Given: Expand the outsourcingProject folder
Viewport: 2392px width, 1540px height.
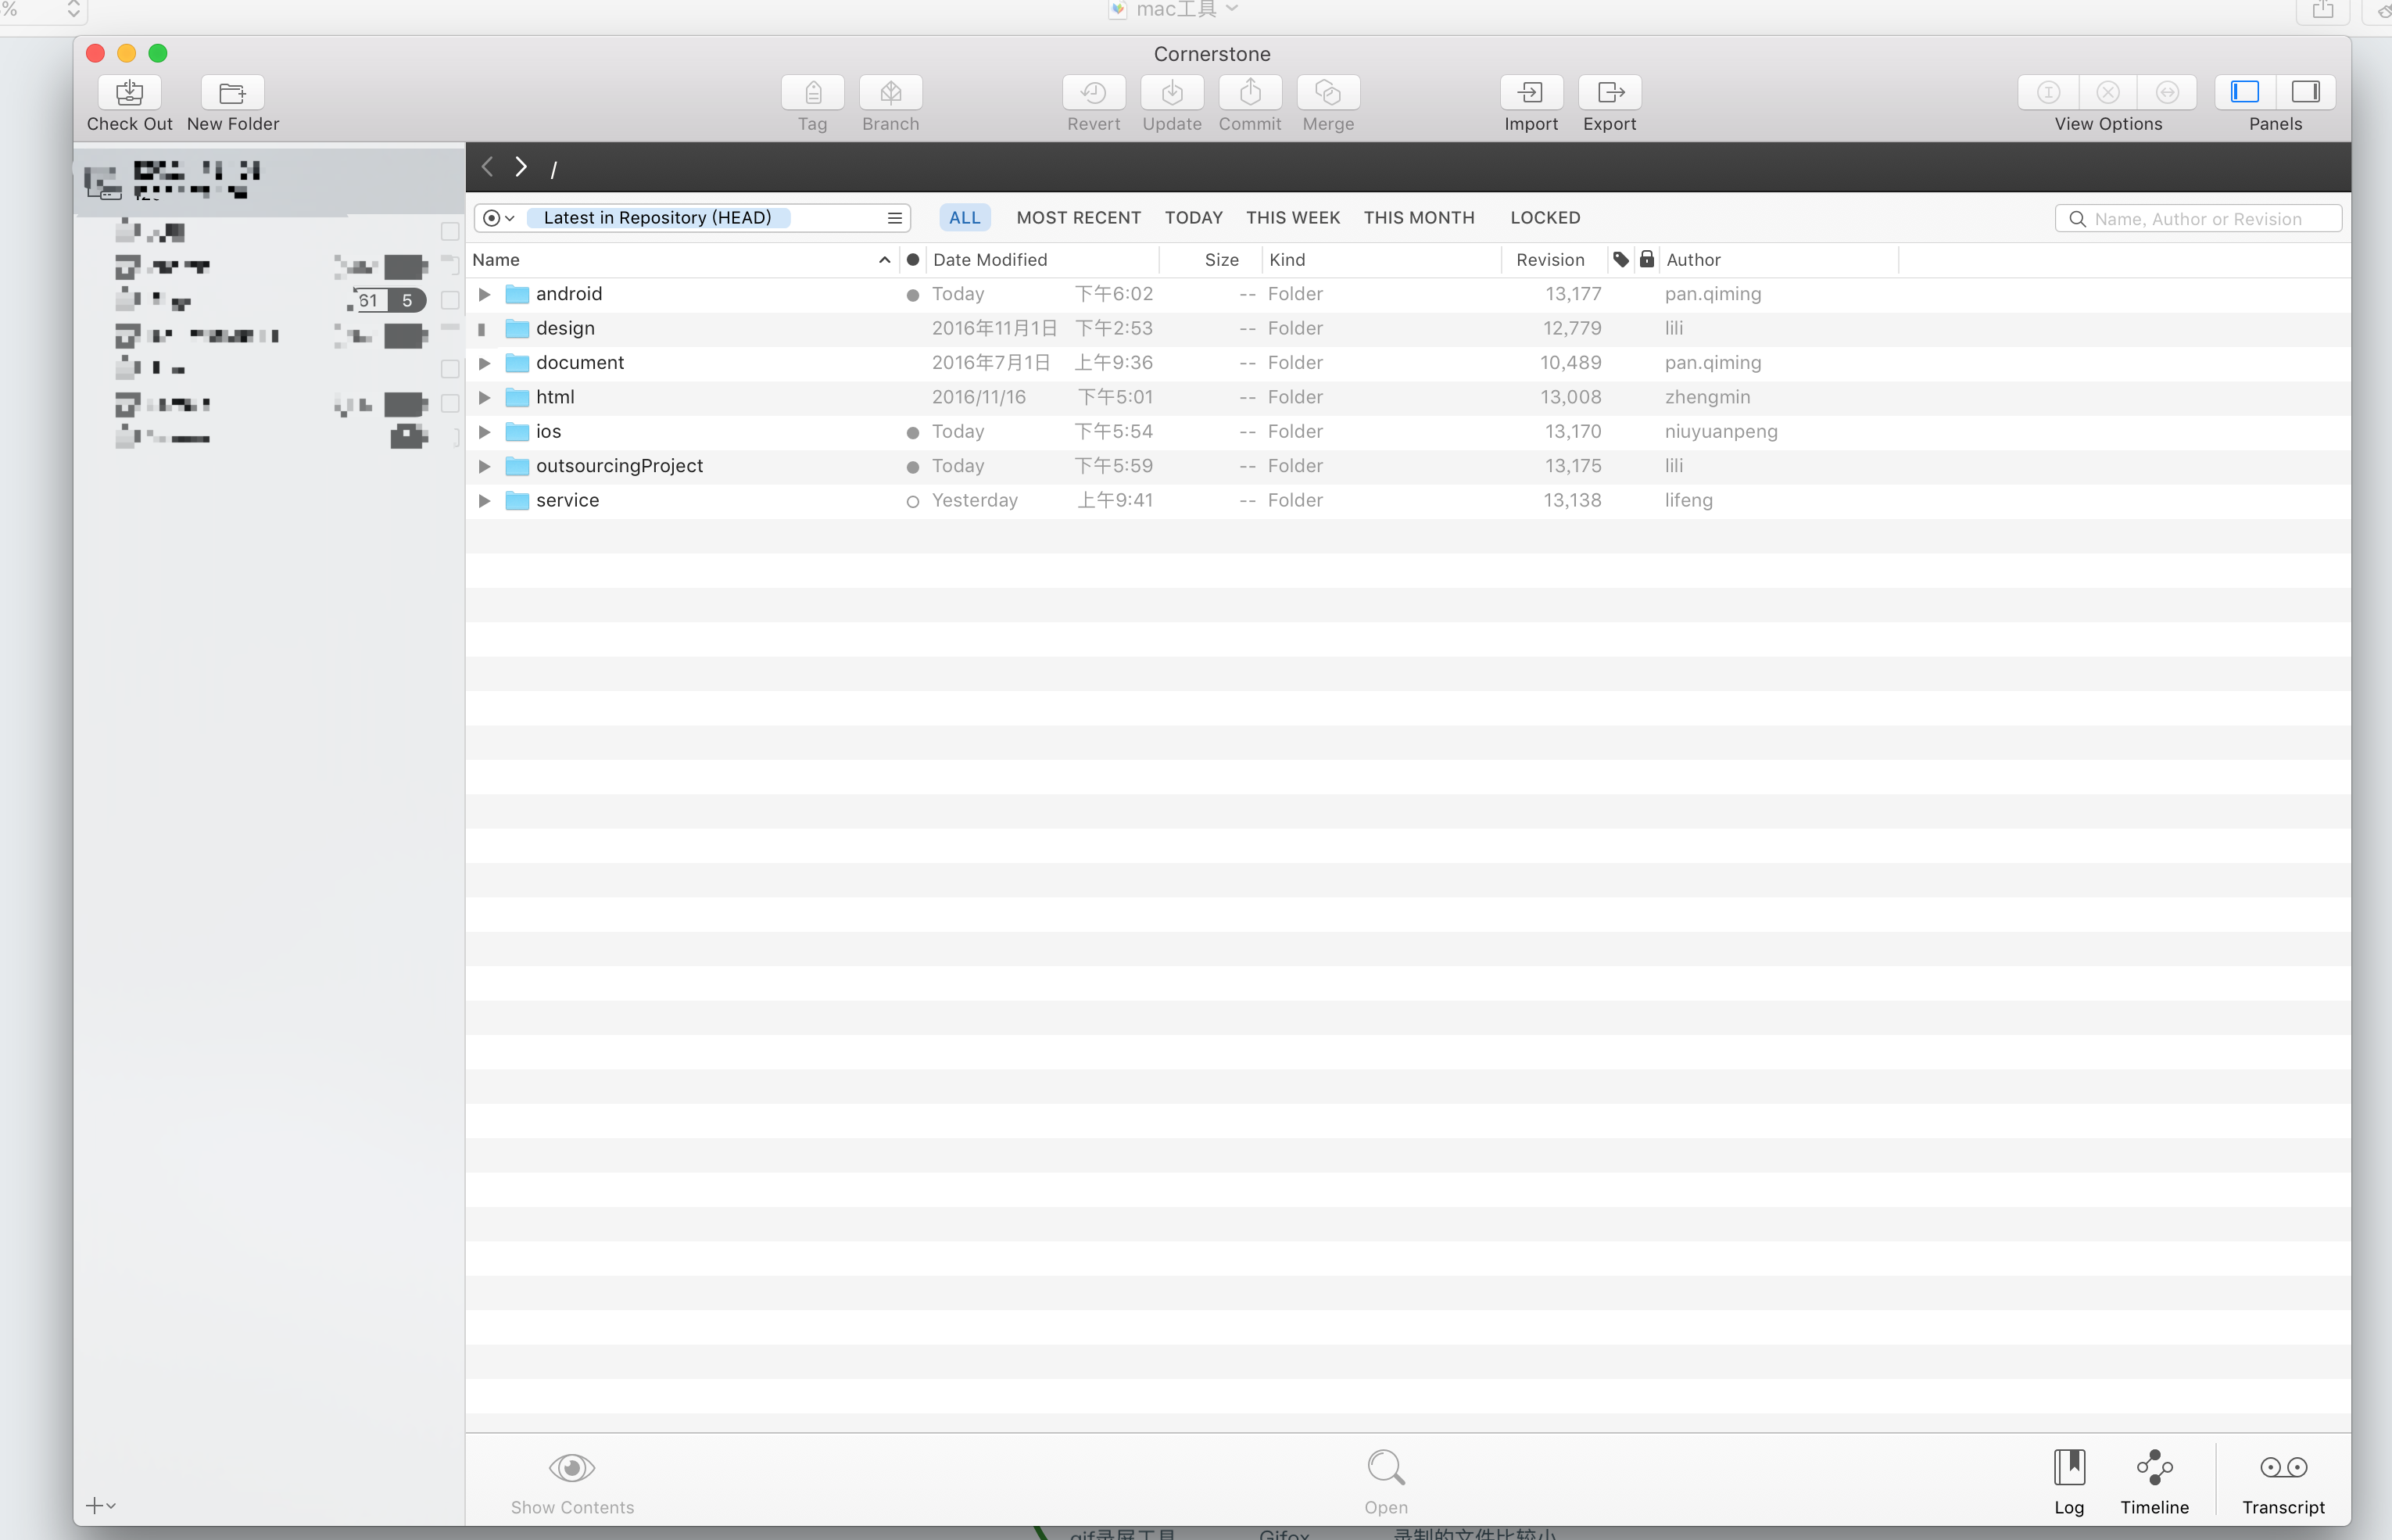Looking at the screenshot, I should tap(484, 466).
